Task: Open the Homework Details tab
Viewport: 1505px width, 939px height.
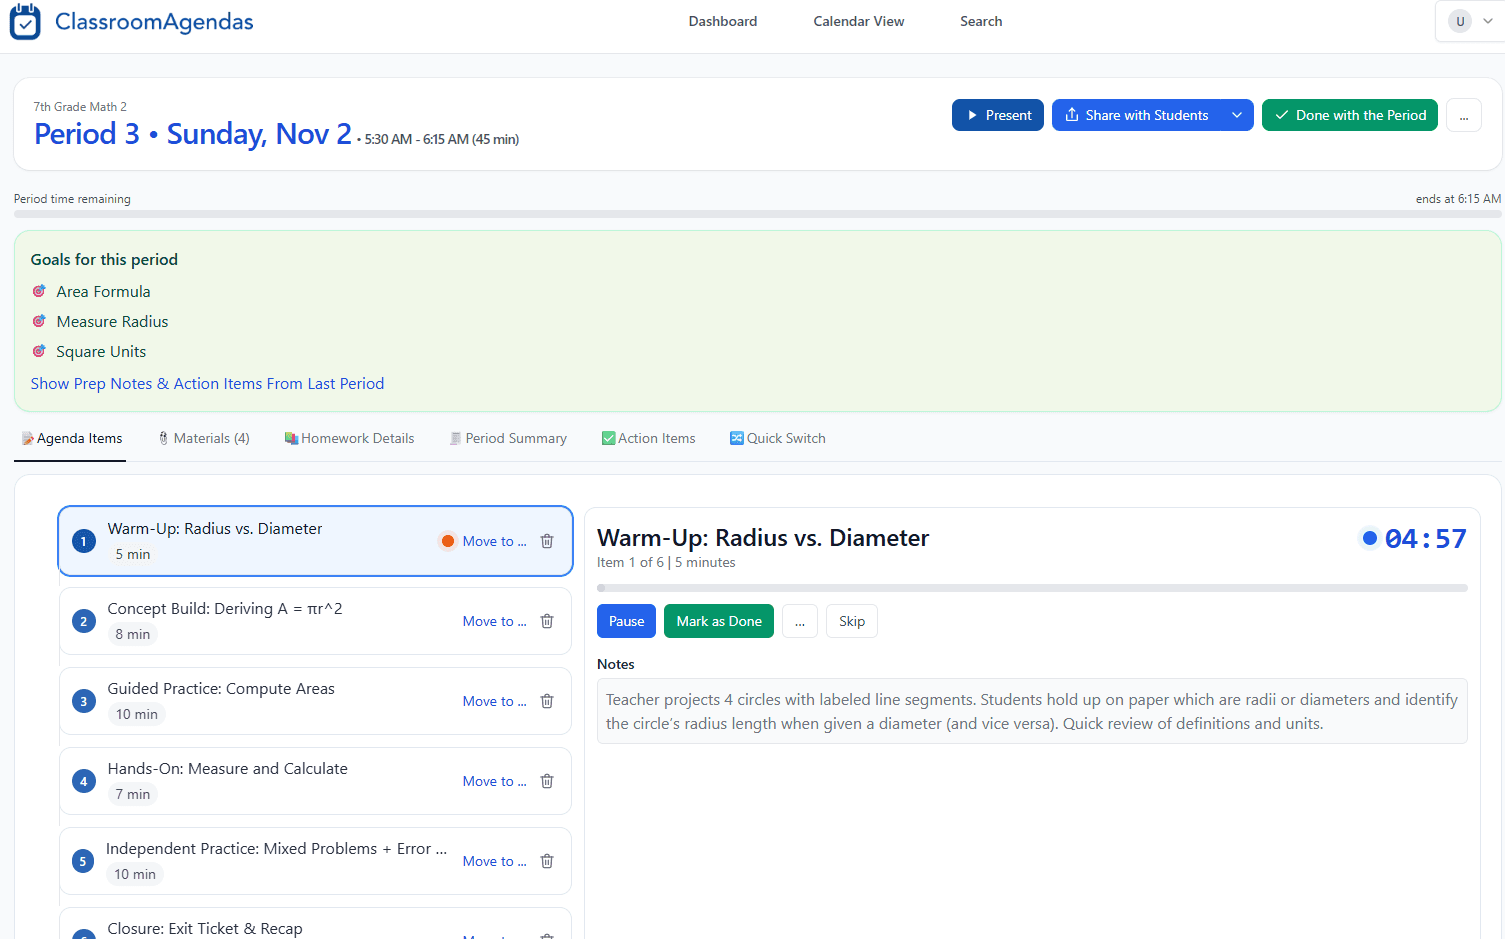Action: (x=349, y=438)
